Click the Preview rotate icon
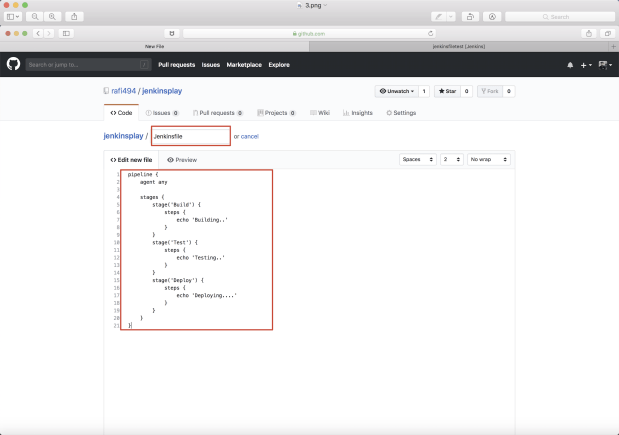This screenshot has width=619, height=435. pyautogui.click(x=470, y=17)
